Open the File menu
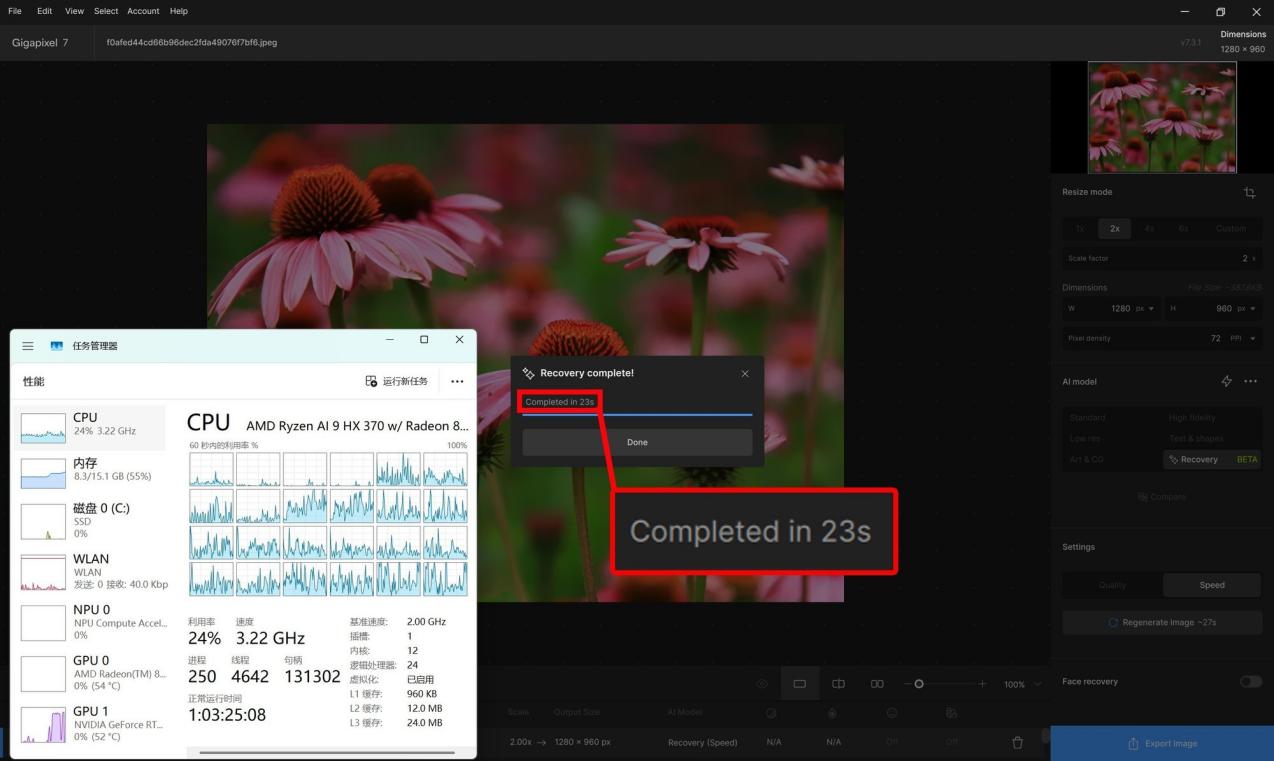Screen dimensions: 1274x761 coord(15,11)
